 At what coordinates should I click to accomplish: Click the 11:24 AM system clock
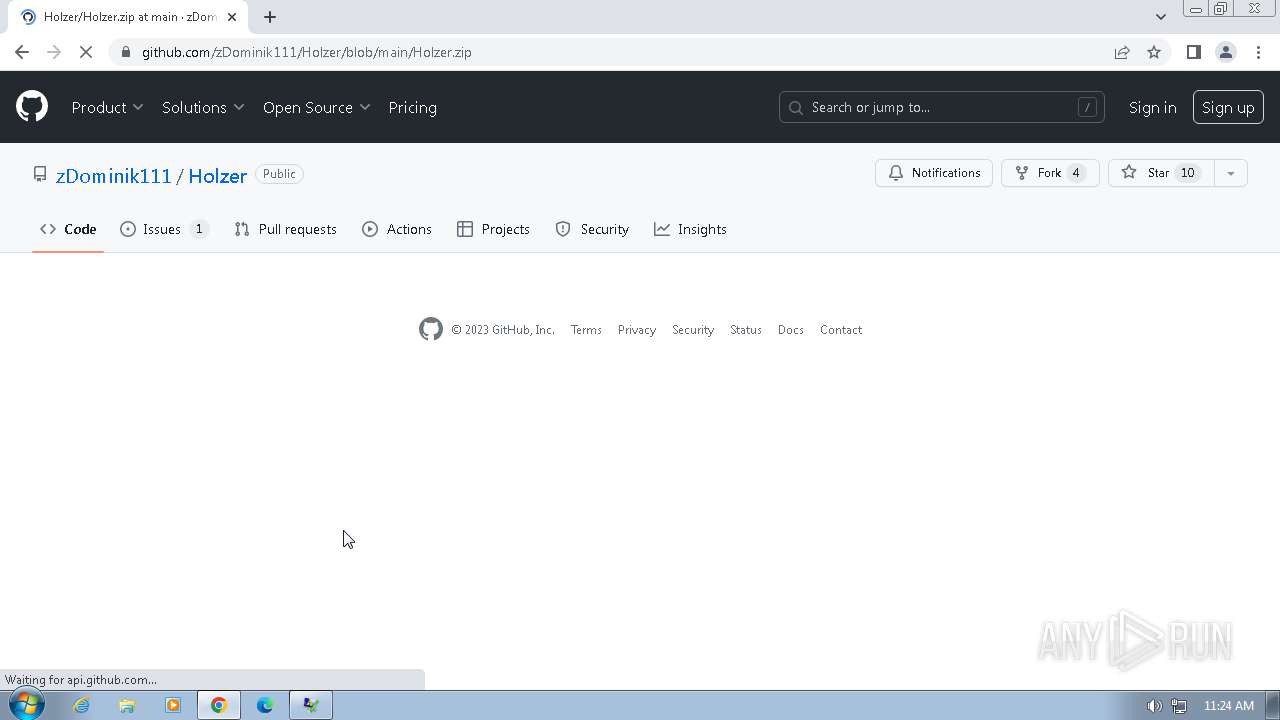(x=1229, y=706)
